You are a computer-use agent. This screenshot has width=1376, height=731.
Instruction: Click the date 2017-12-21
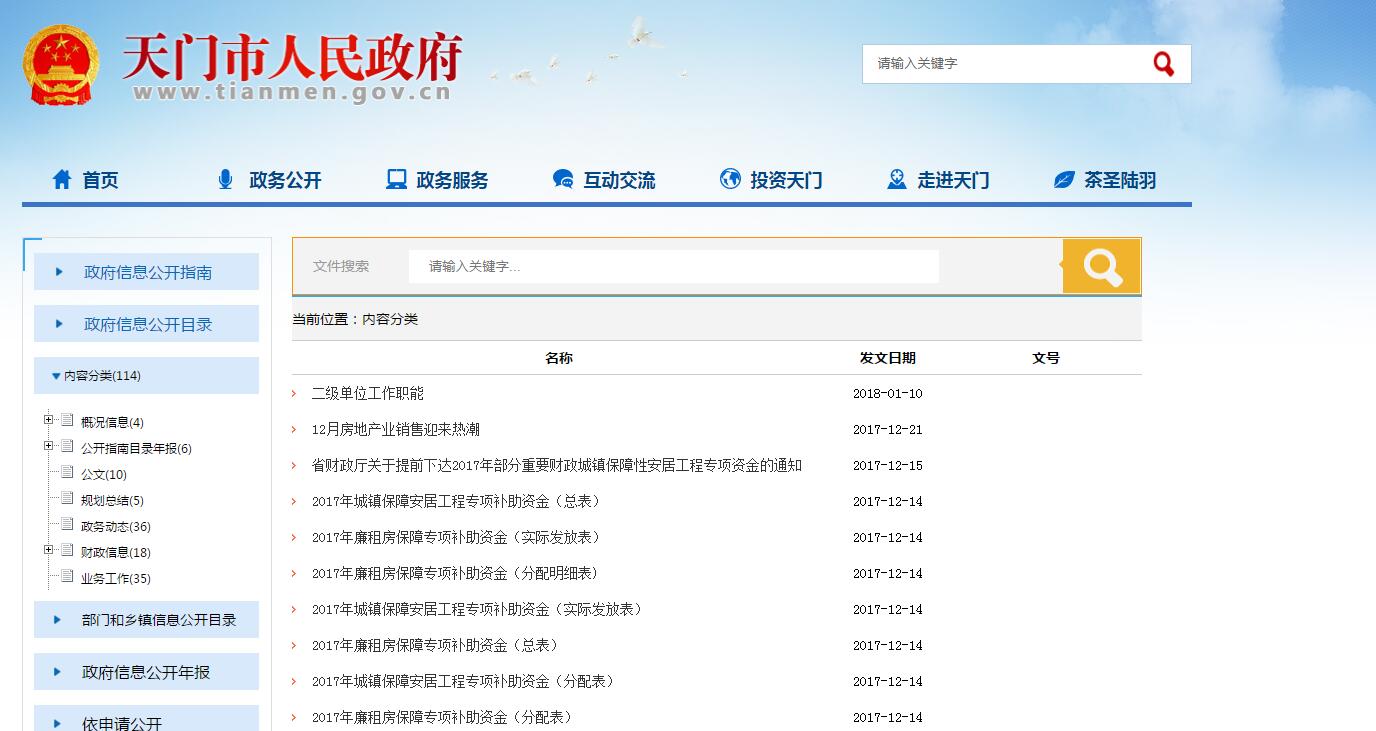887,430
